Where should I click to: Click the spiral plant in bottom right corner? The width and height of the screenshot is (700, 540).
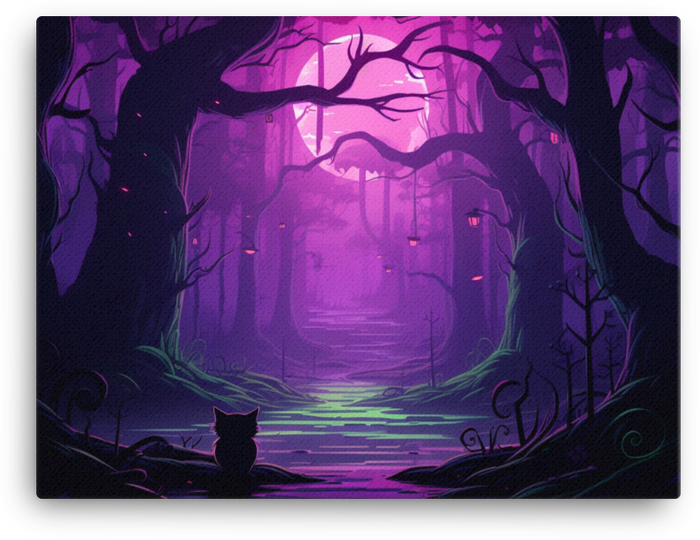coord(632,441)
